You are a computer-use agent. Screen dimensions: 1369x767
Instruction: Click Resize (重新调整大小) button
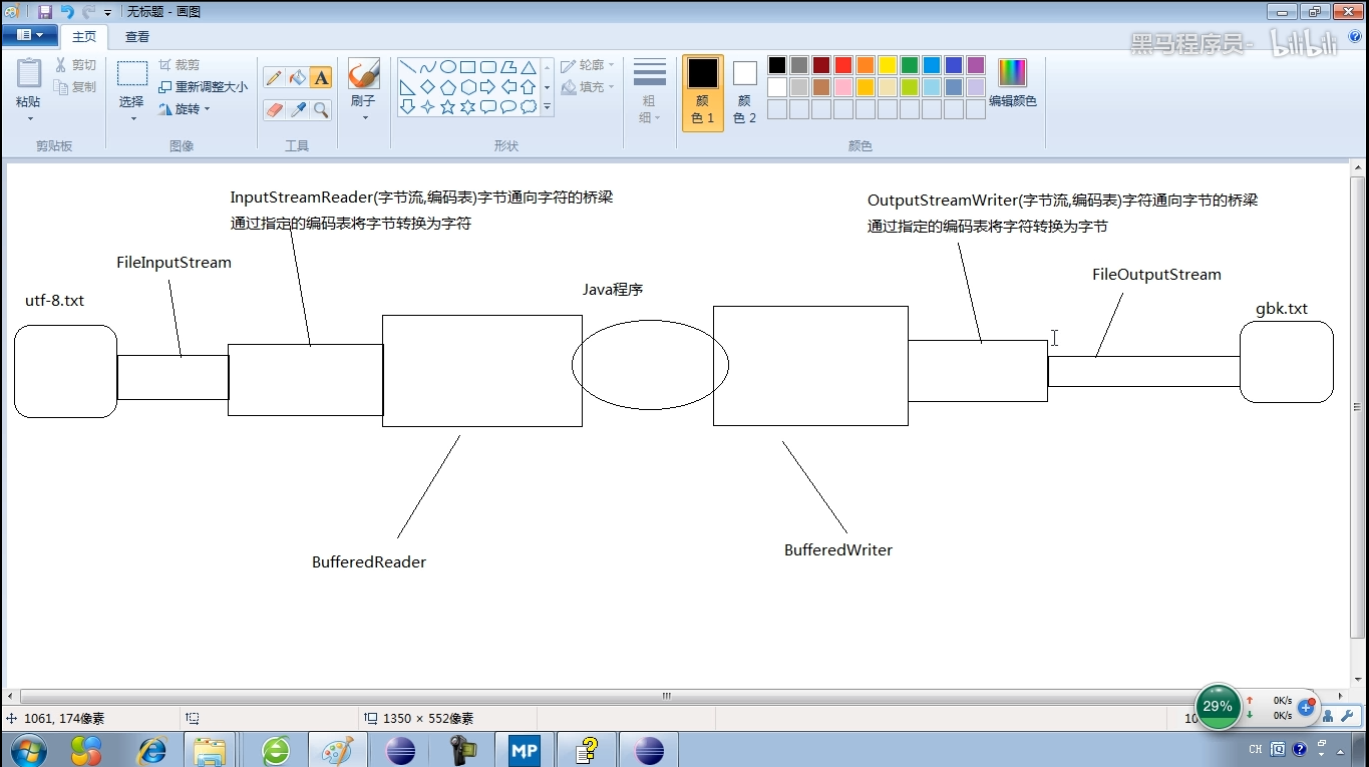[x=203, y=87]
